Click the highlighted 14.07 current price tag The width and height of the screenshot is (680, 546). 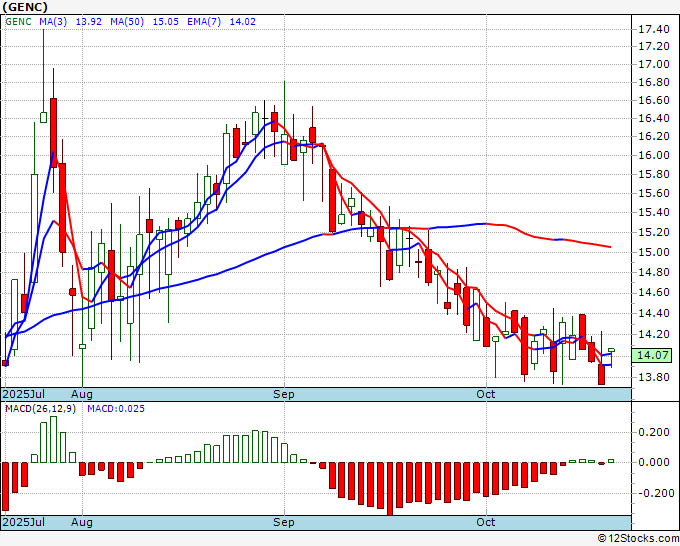(653, 355)
